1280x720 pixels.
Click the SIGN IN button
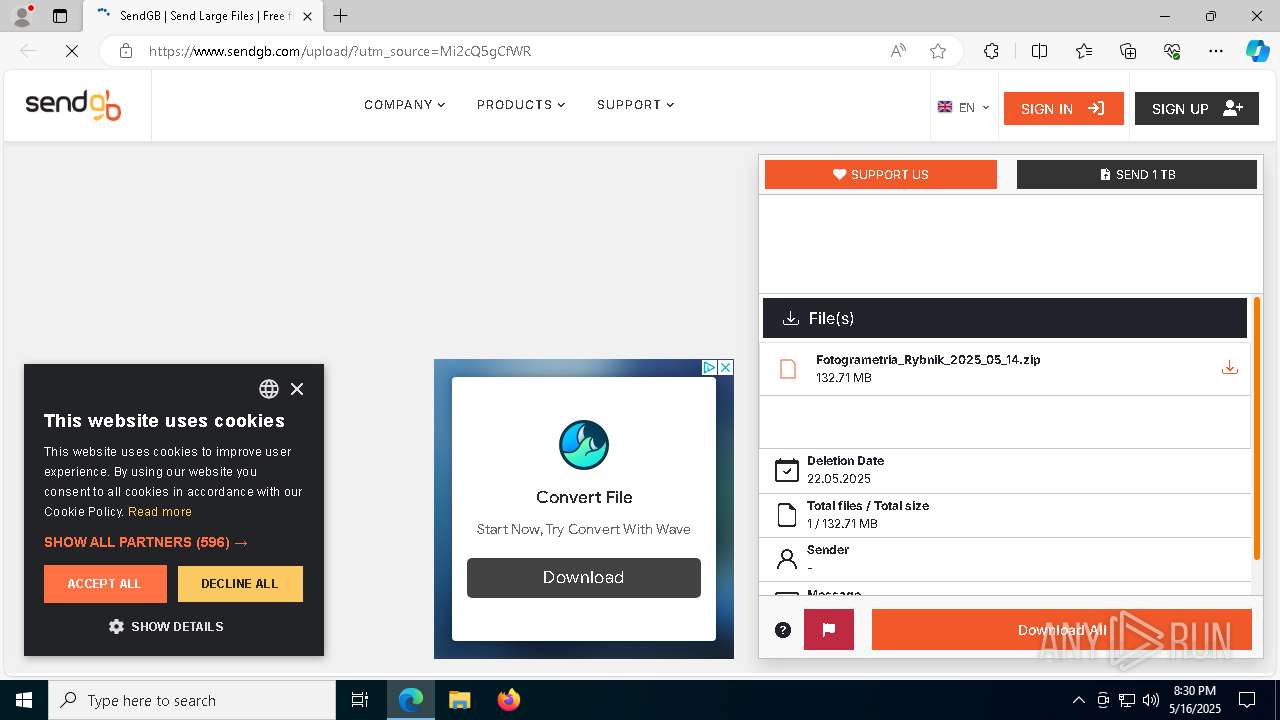pyautogui.click(x=1064, y=108)
